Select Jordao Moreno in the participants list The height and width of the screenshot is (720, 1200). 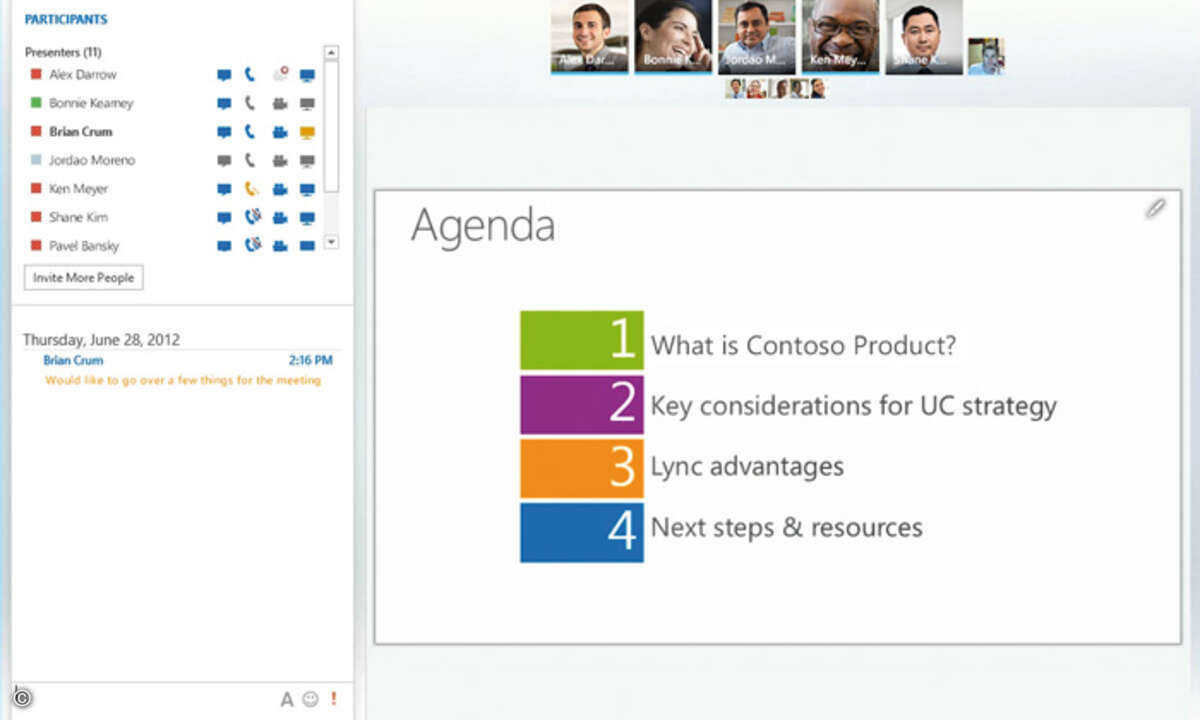[91, 160]
